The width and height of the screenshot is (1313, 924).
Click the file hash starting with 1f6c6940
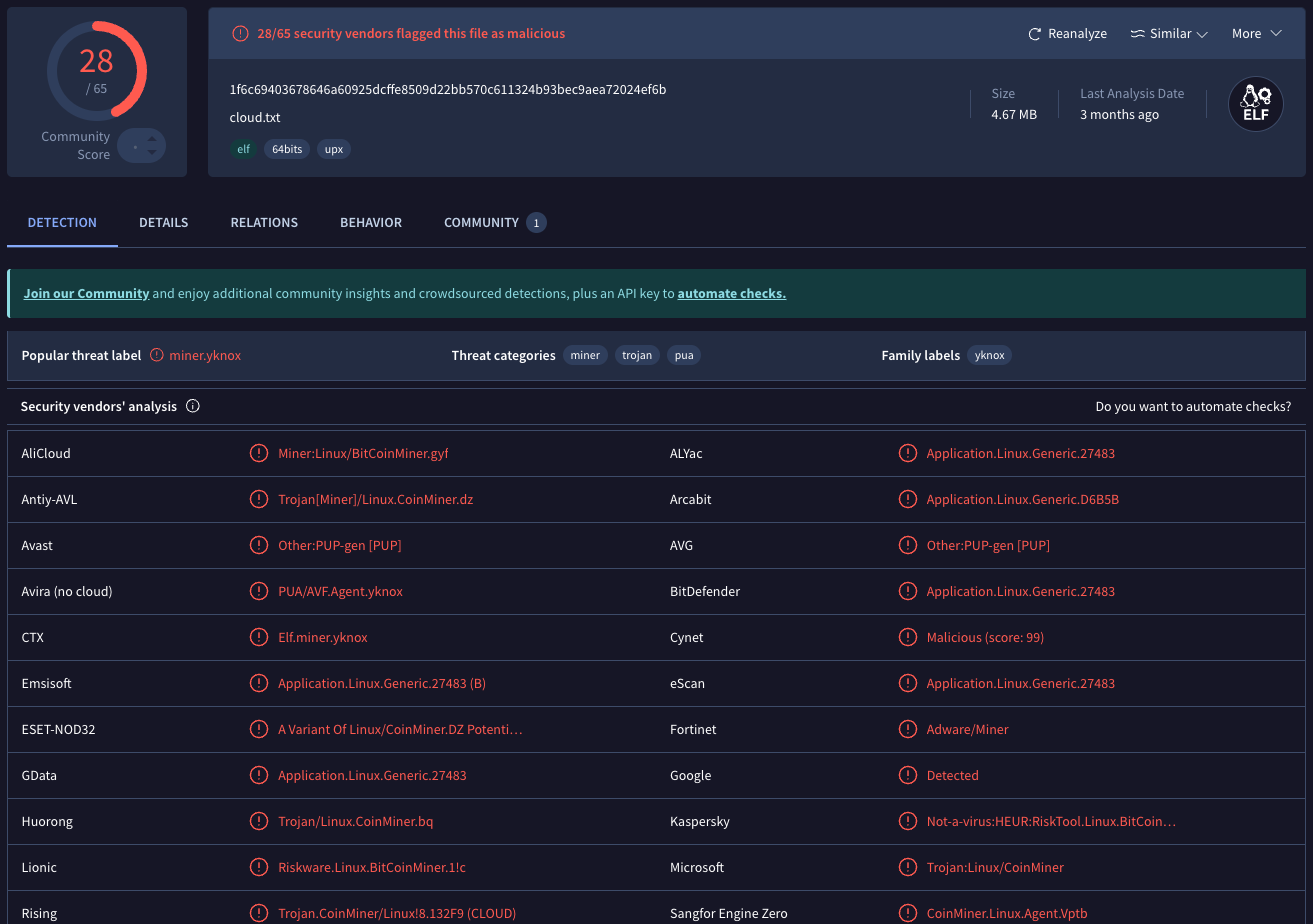(x=448, y=89)
